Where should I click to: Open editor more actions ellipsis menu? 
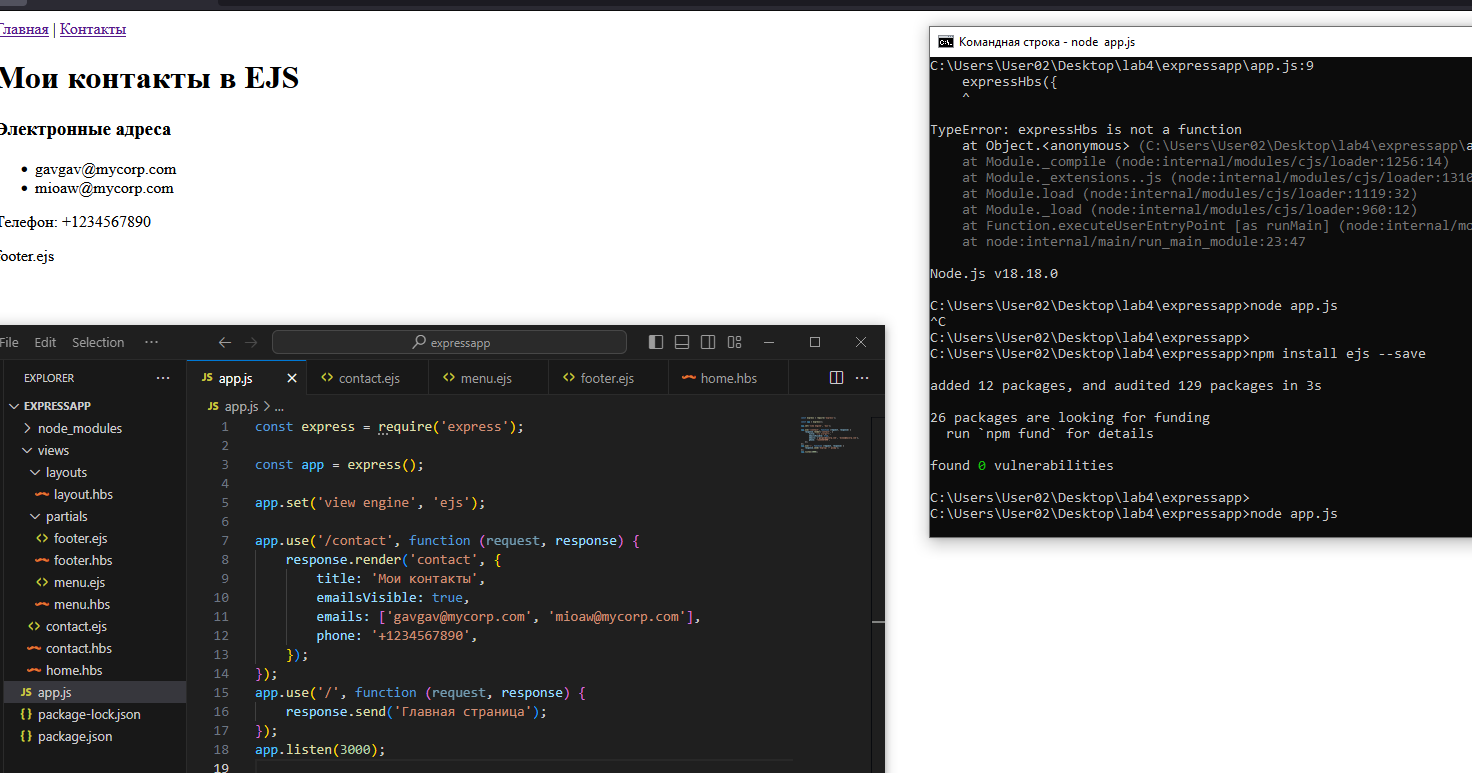862,378
